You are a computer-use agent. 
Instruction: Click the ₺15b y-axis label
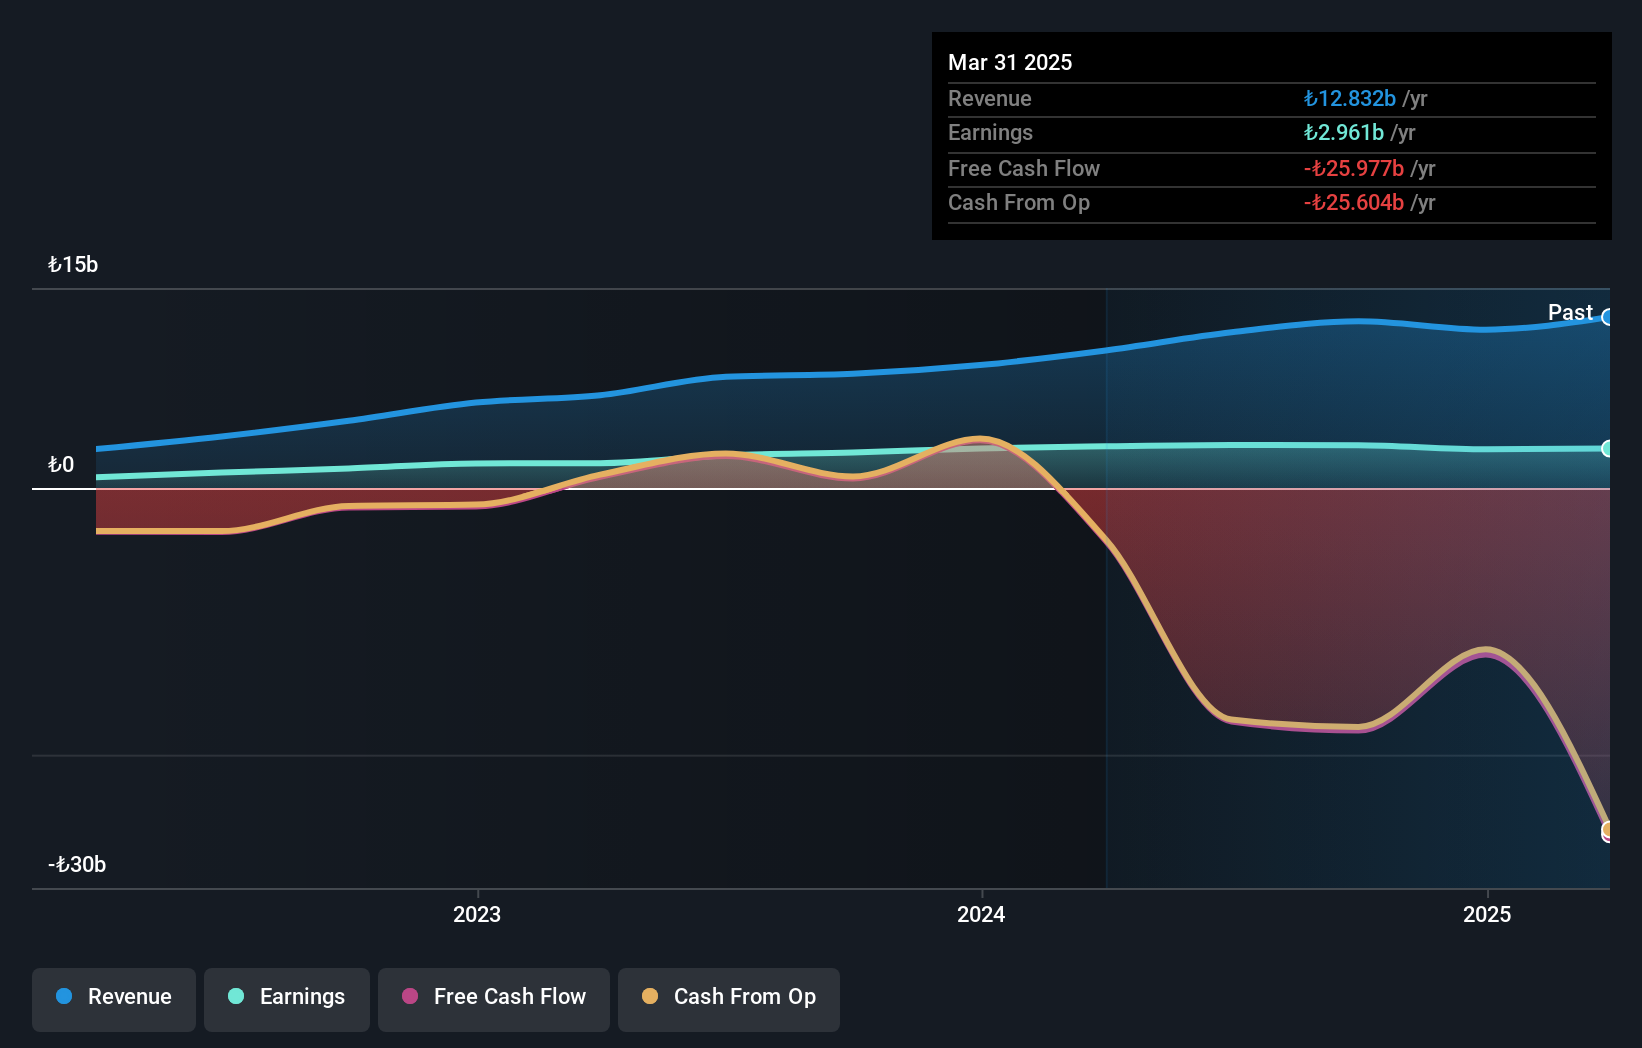(73, 265)
